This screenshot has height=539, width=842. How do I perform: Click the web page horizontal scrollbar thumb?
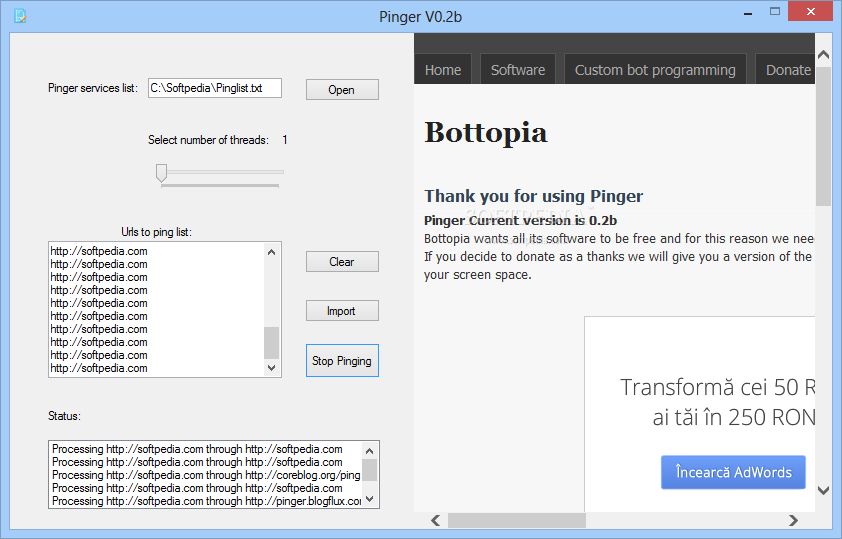click(517, 520)
